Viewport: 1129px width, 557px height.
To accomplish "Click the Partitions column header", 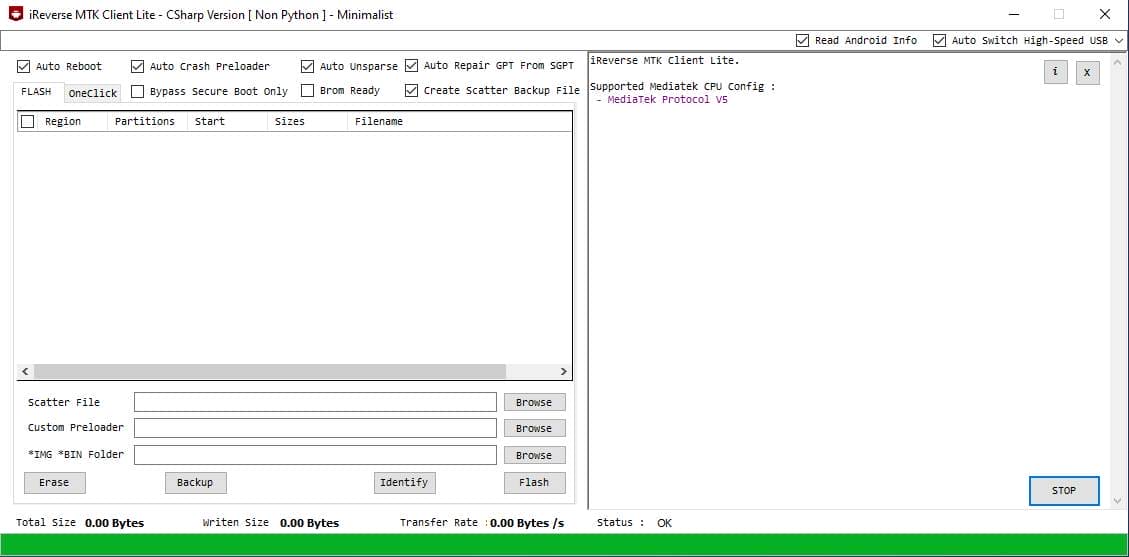I will (x=147, y=122).
